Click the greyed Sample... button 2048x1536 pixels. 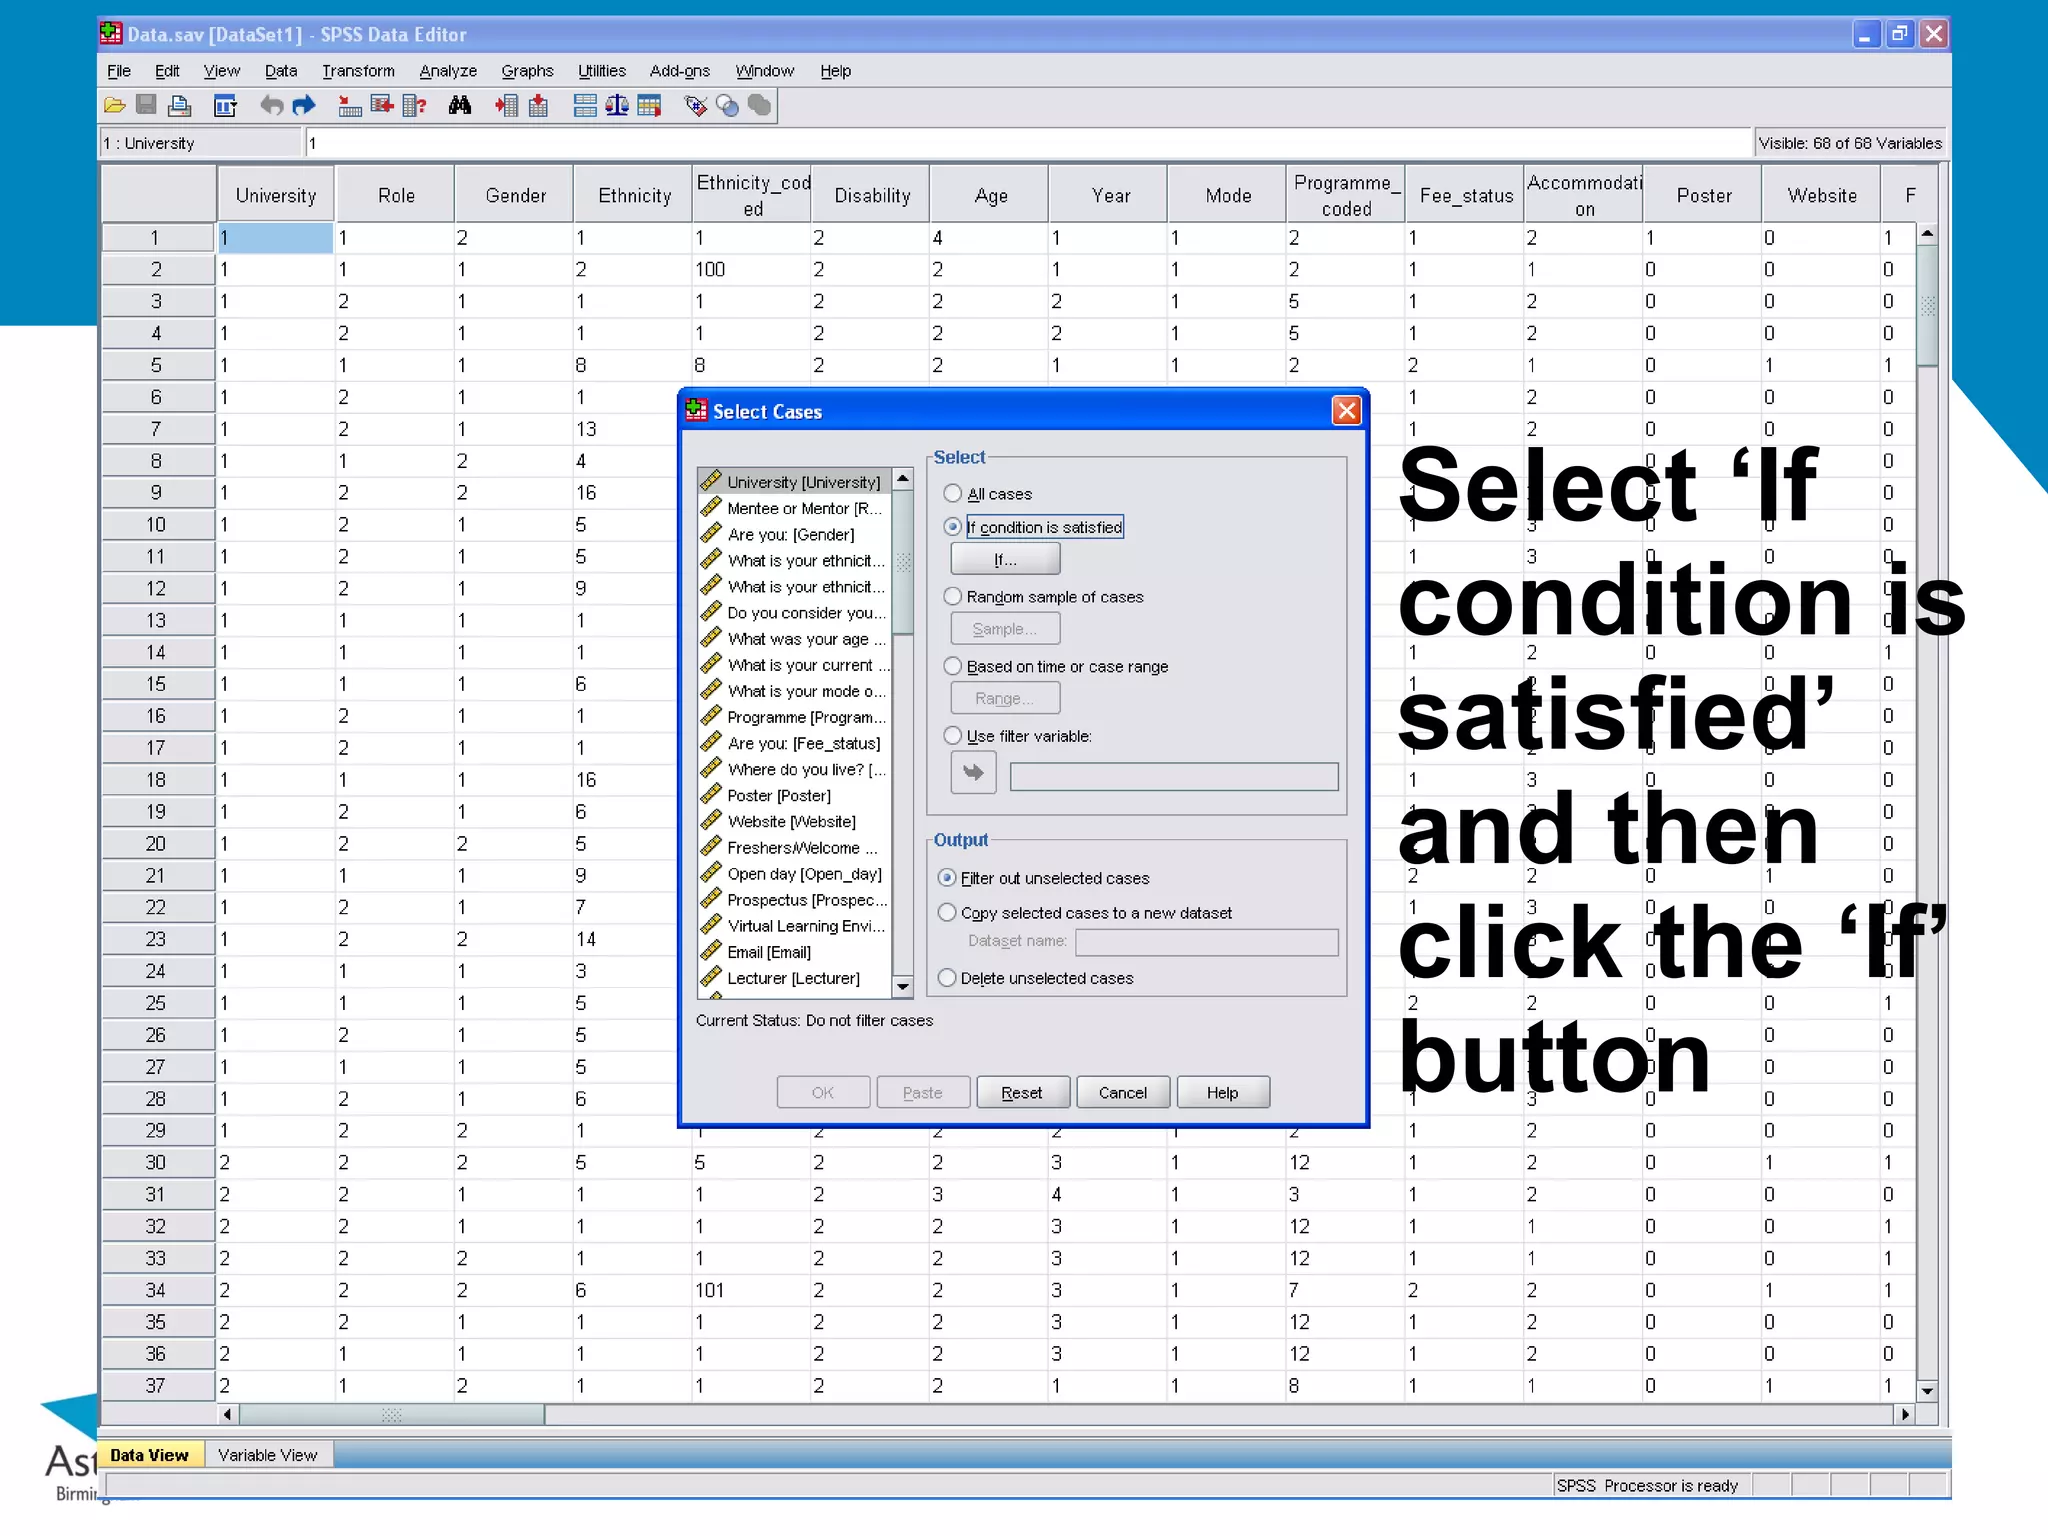click(x=1005, y=629)
